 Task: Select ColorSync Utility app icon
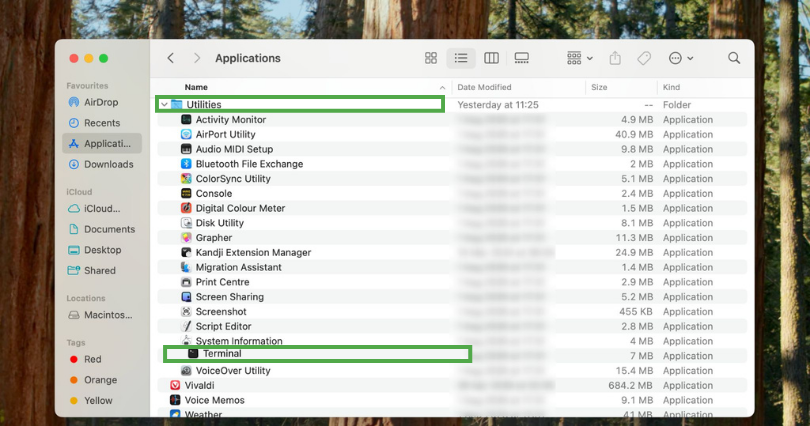tap(186, 179)
